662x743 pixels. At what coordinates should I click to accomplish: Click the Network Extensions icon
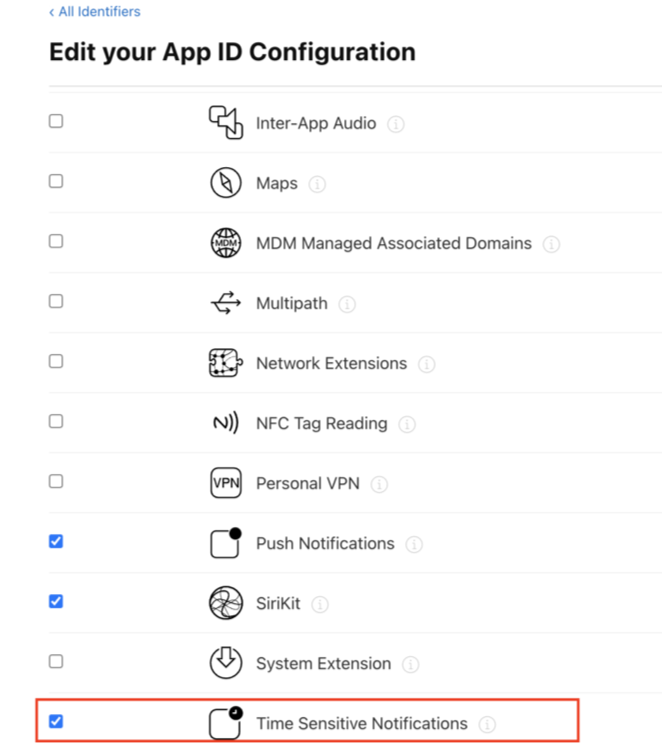[x=225, y=363]
